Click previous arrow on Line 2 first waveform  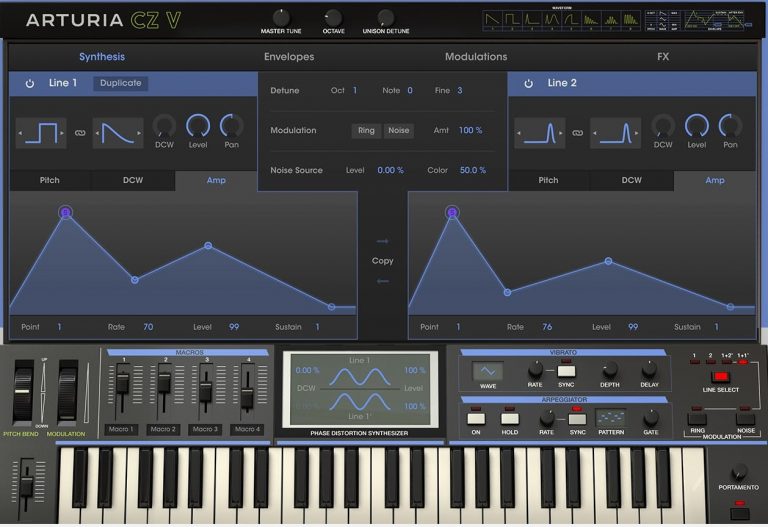[519, 133]
